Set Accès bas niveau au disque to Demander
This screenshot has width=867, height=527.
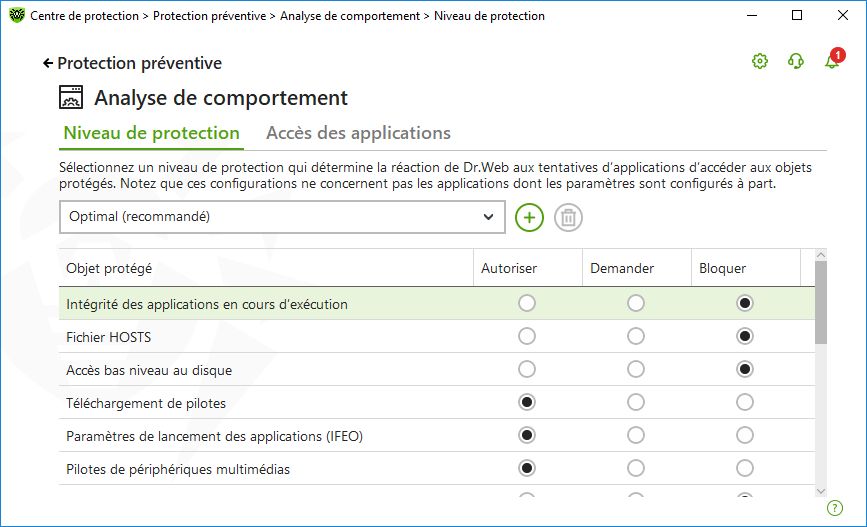click(x=635, y=369)
